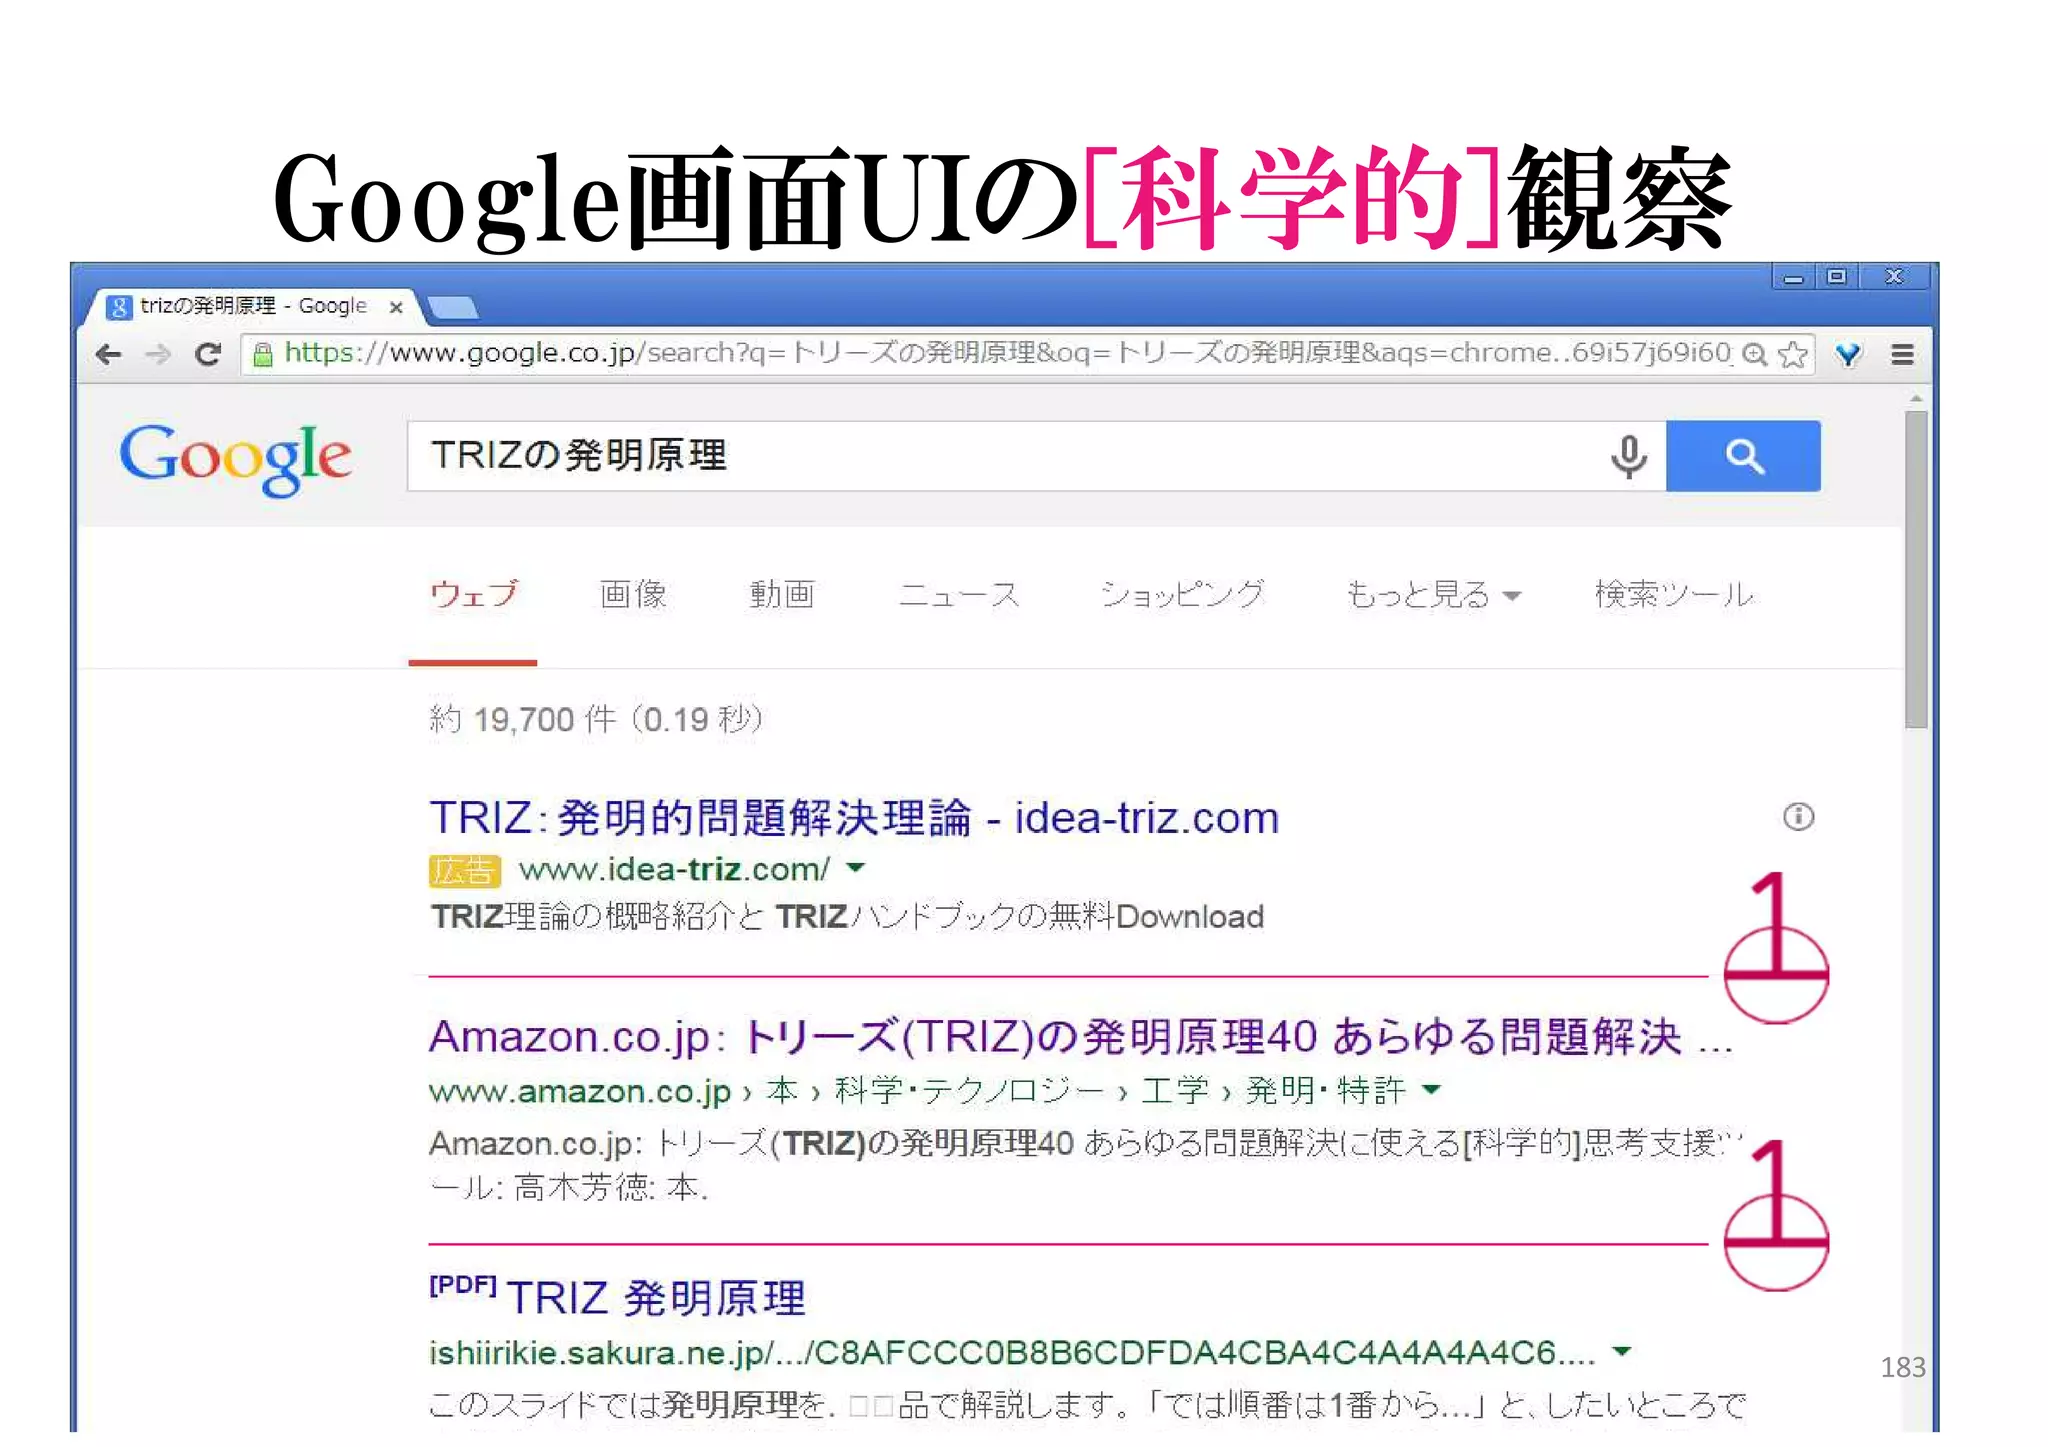Switch to the 動画 tab
The height and width of the screenshot is (1447, 2048).
782,594
